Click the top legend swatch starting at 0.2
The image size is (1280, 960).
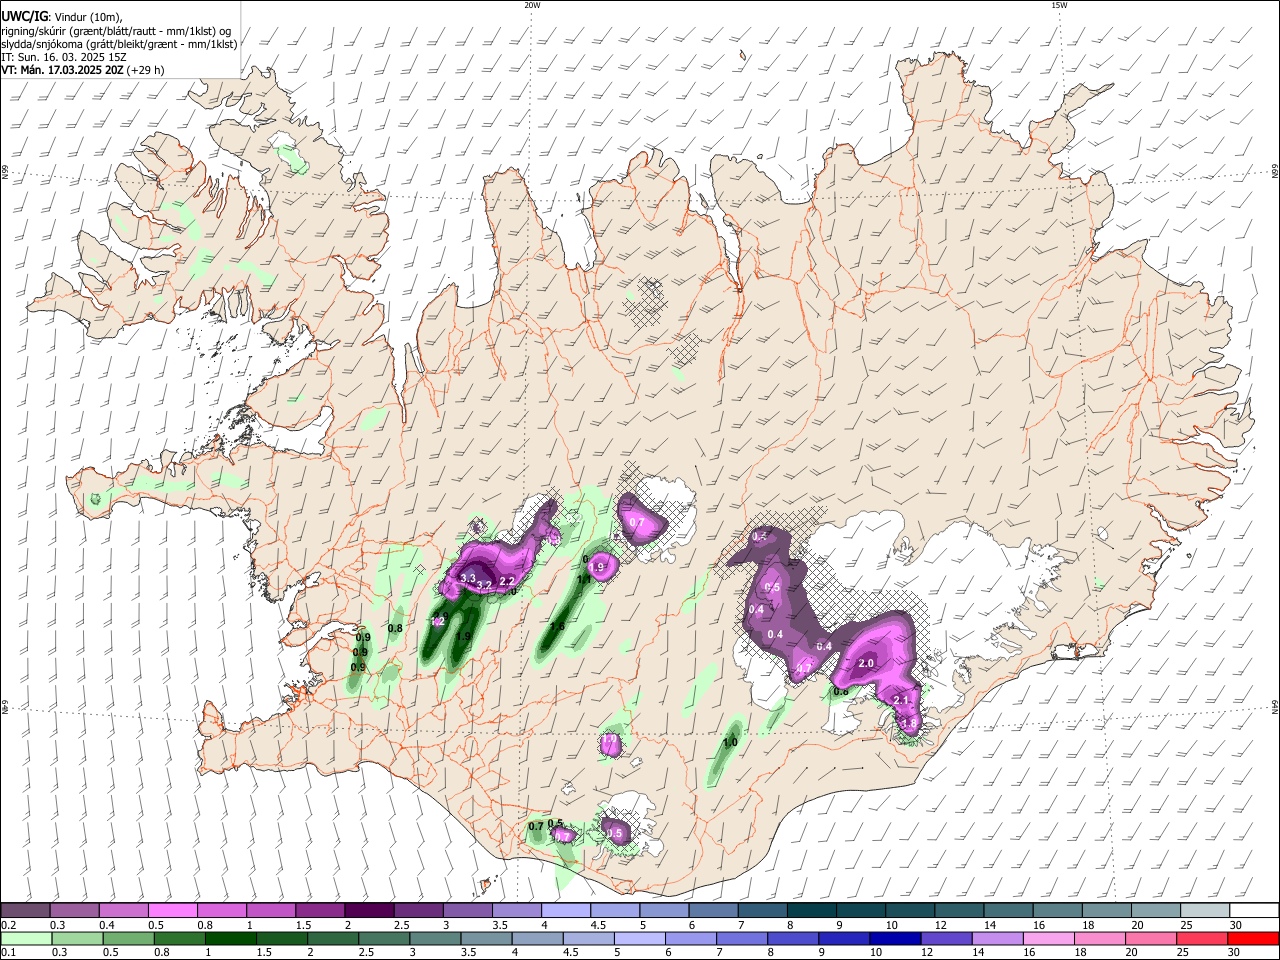click(x=25, y=910)
